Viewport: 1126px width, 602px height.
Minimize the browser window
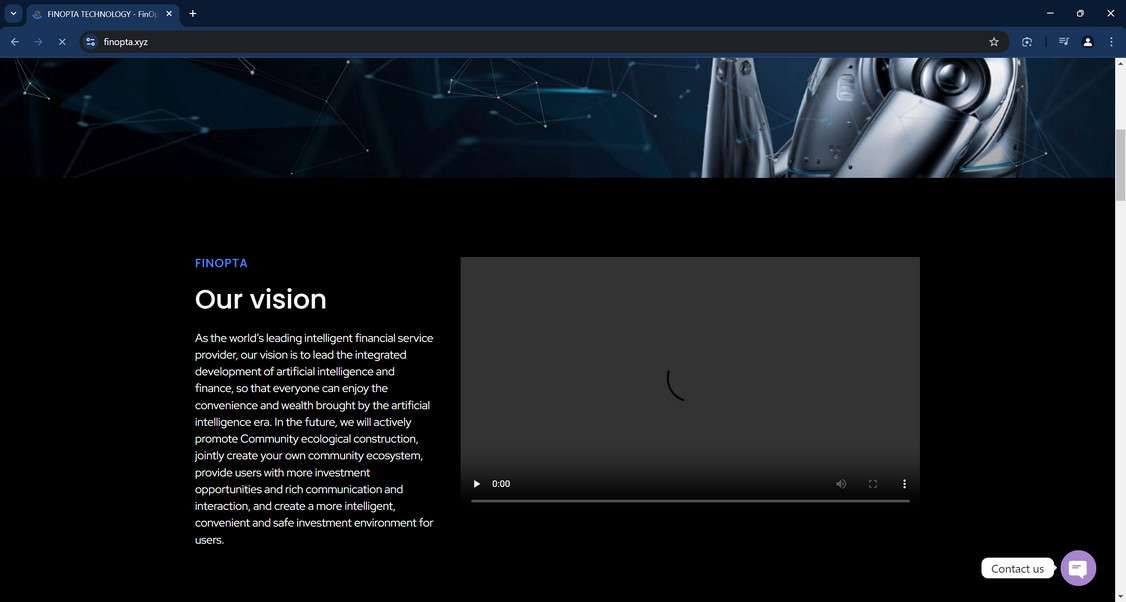tap(1050, 14)
